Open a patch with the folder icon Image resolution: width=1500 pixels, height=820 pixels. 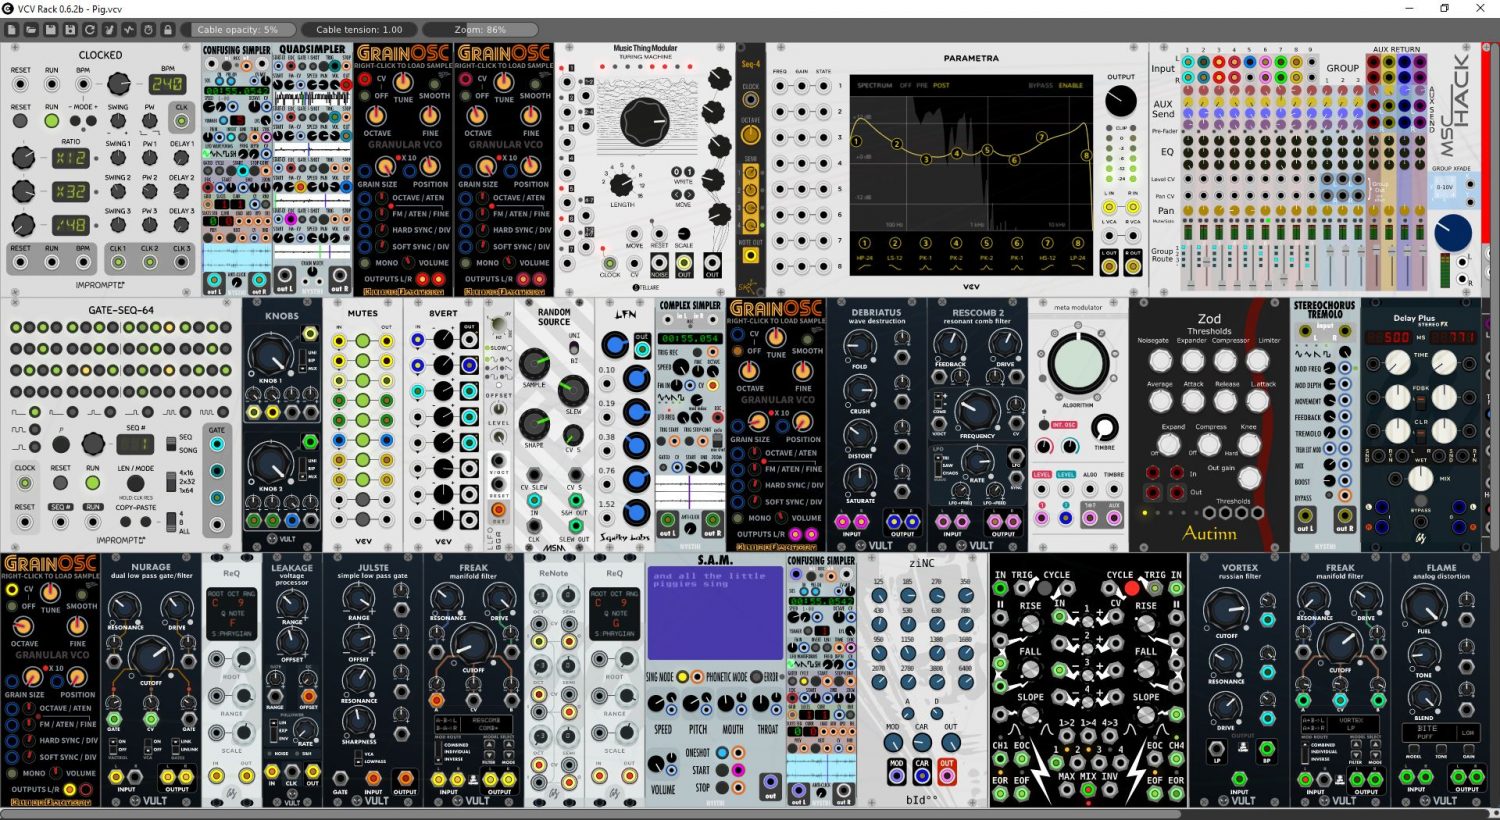point(32,30)
